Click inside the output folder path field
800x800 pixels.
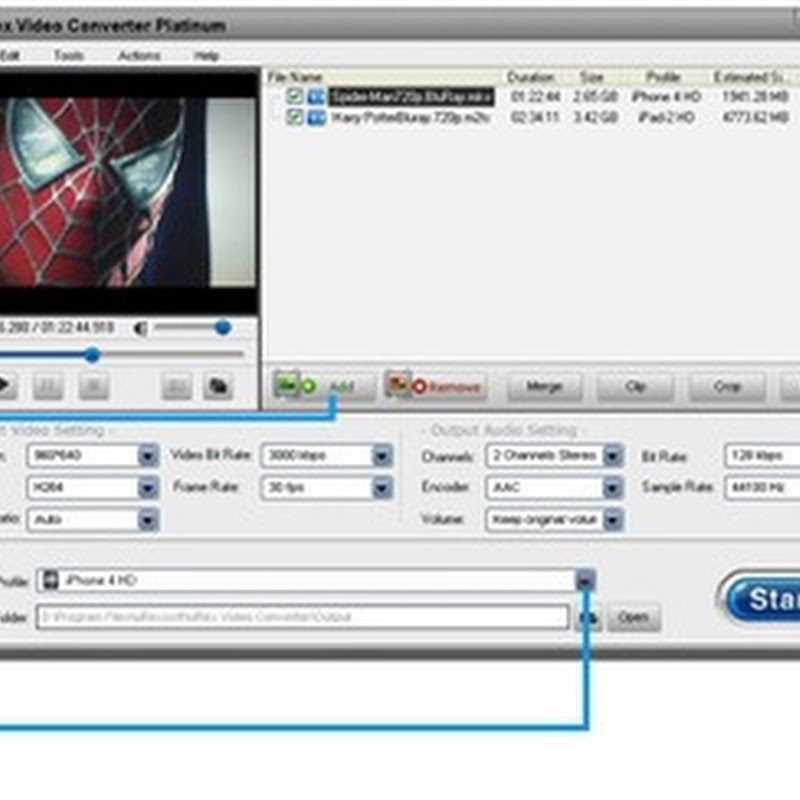(x=303, y=617)
